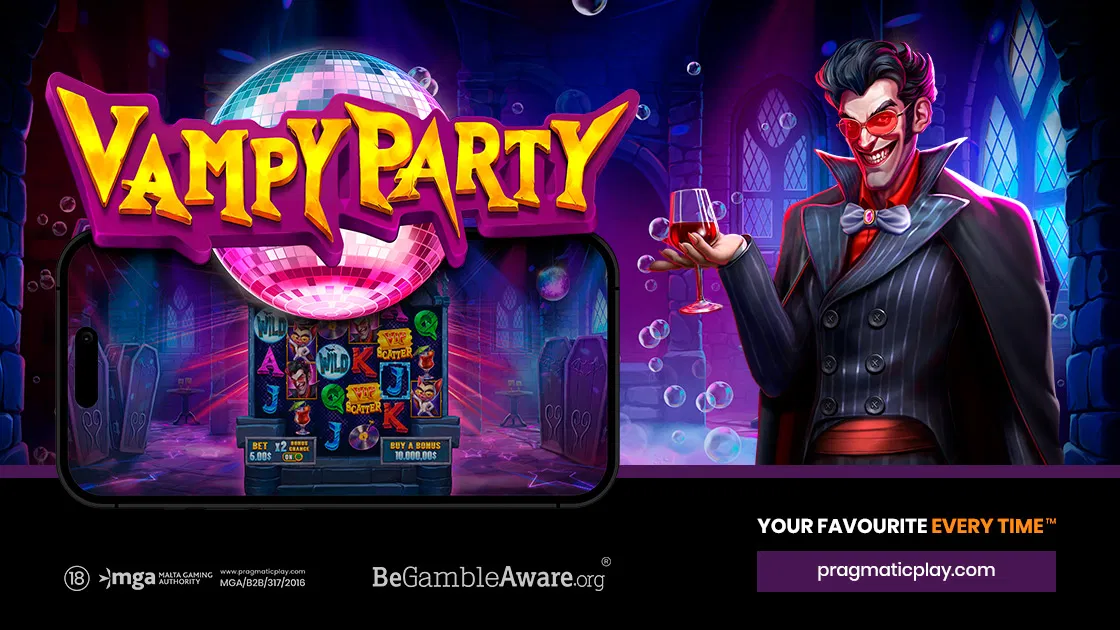Click the vampire's grey bow tie
The width and height of the screenshot is (1120, 630).
tap(873, 217)
